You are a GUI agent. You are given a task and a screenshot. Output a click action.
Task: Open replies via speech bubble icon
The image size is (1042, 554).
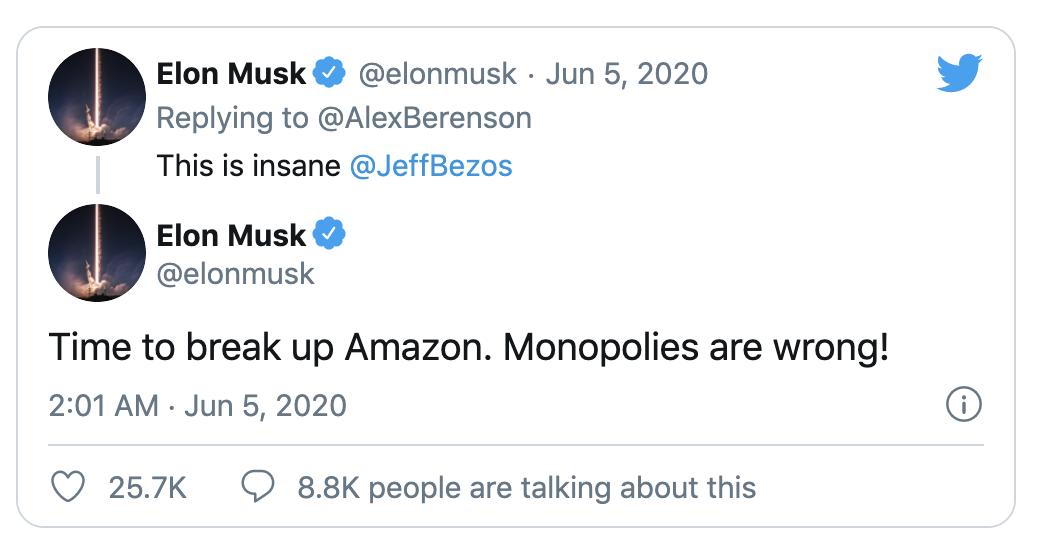click(x=258, y=487)
